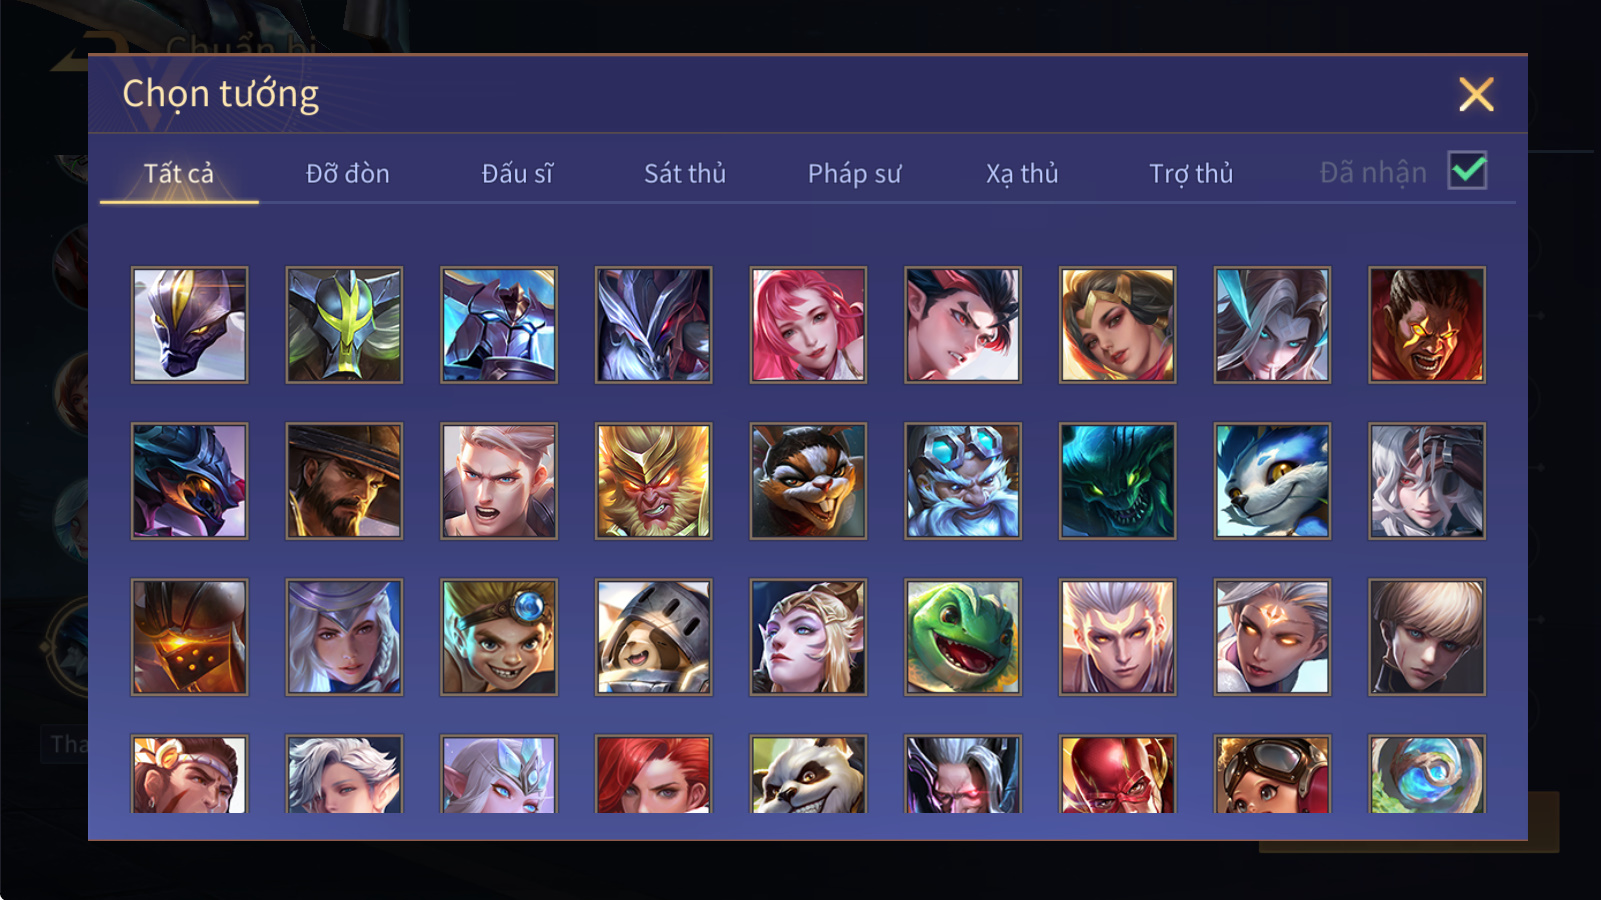This screenshot has height=900, width=1601.
Task: Select the blue wolf cub hero portrait
Action: 1272,480
